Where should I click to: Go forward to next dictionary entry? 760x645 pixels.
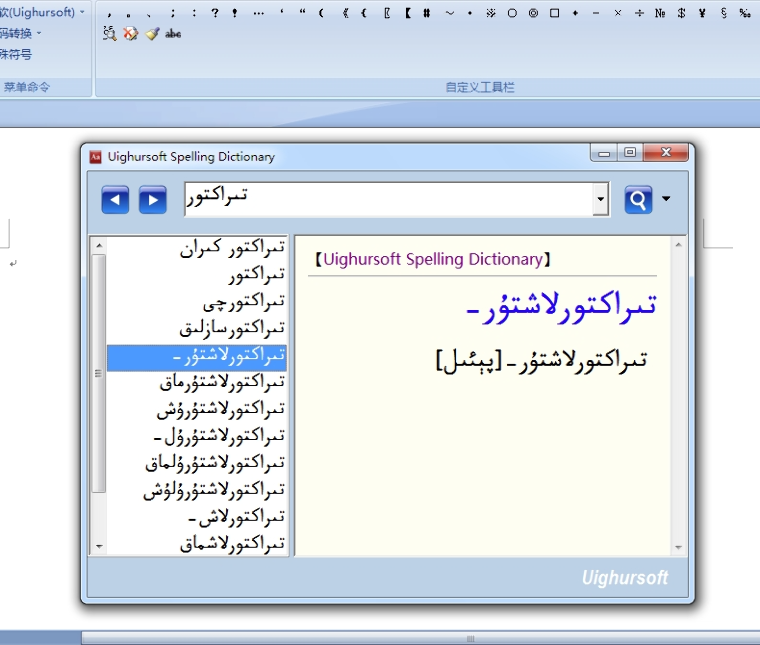pos(152,200)
